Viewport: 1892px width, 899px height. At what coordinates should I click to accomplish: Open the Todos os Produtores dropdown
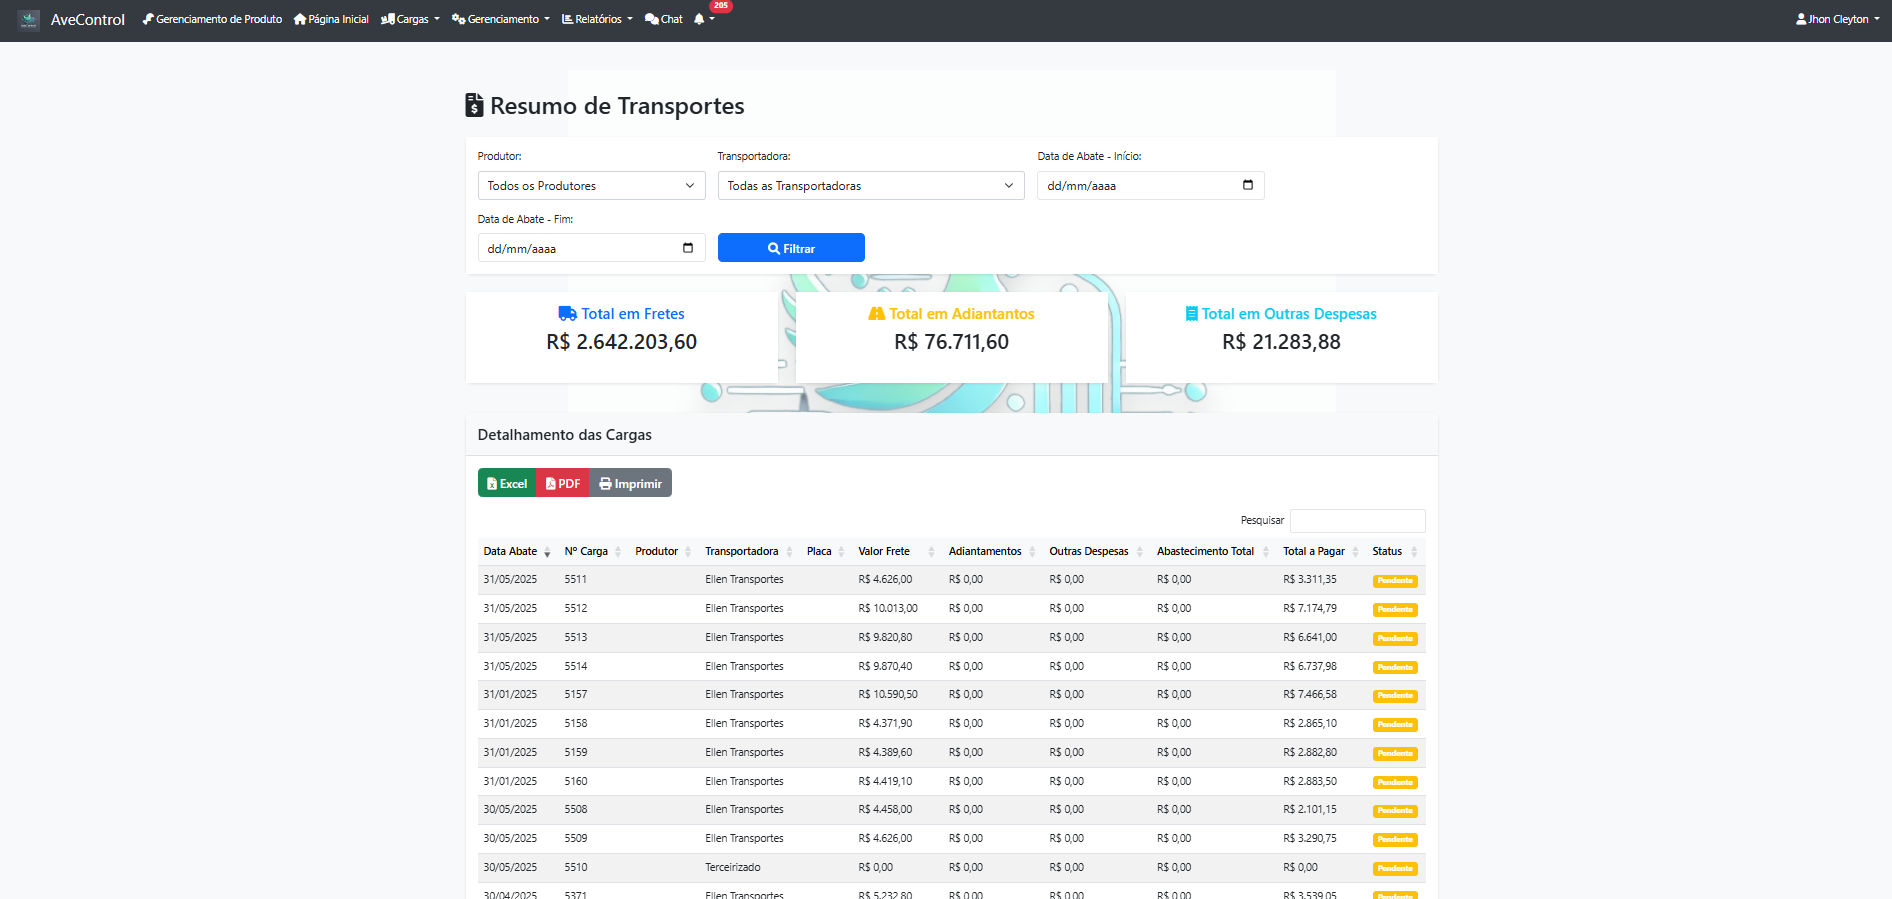(591, 186)
